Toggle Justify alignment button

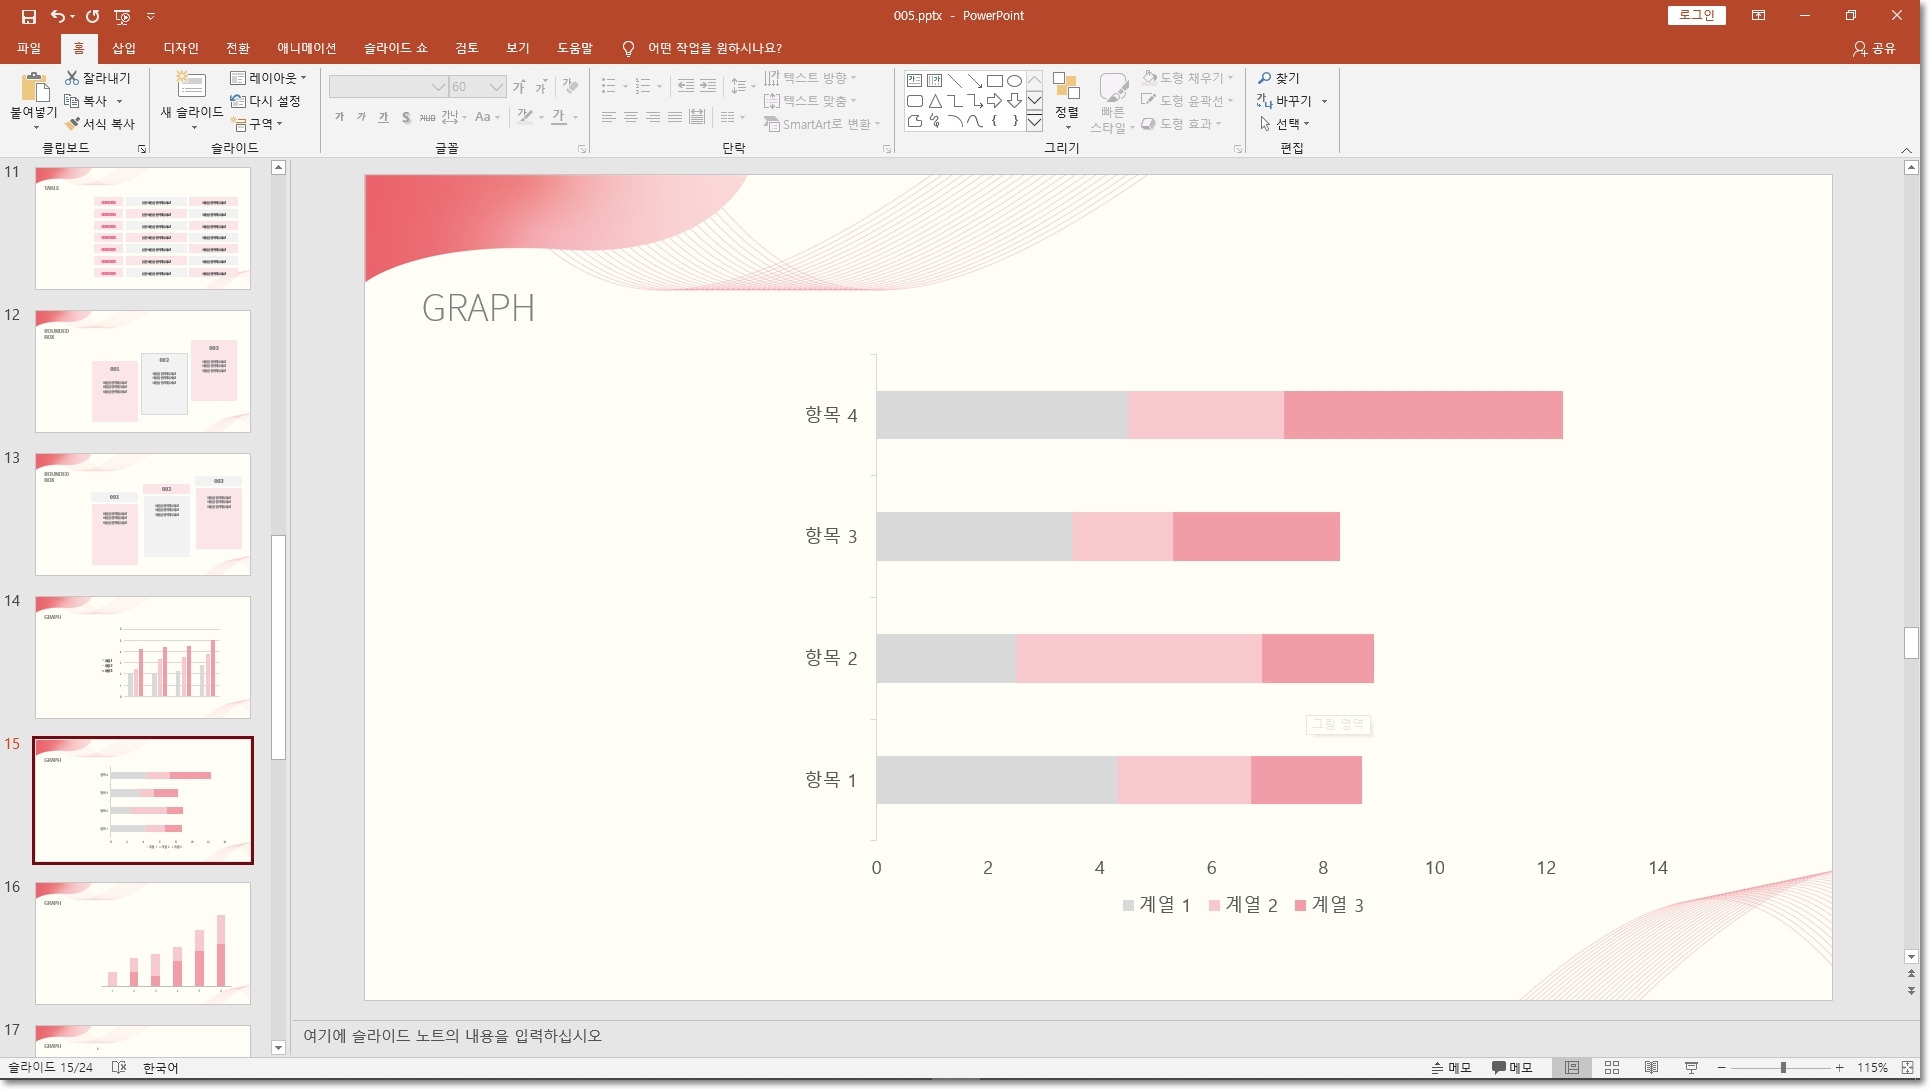pyautogui.click(x=674, y=117)
